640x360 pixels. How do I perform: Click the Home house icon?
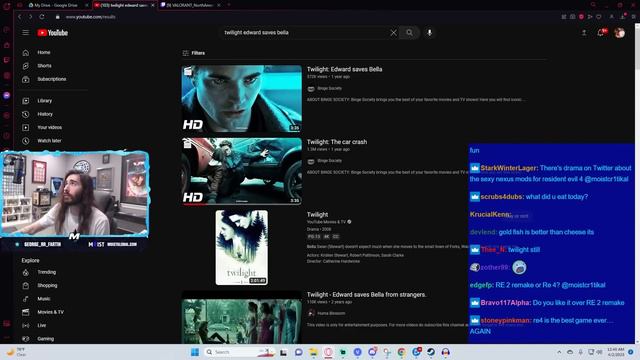click(26, 53)
